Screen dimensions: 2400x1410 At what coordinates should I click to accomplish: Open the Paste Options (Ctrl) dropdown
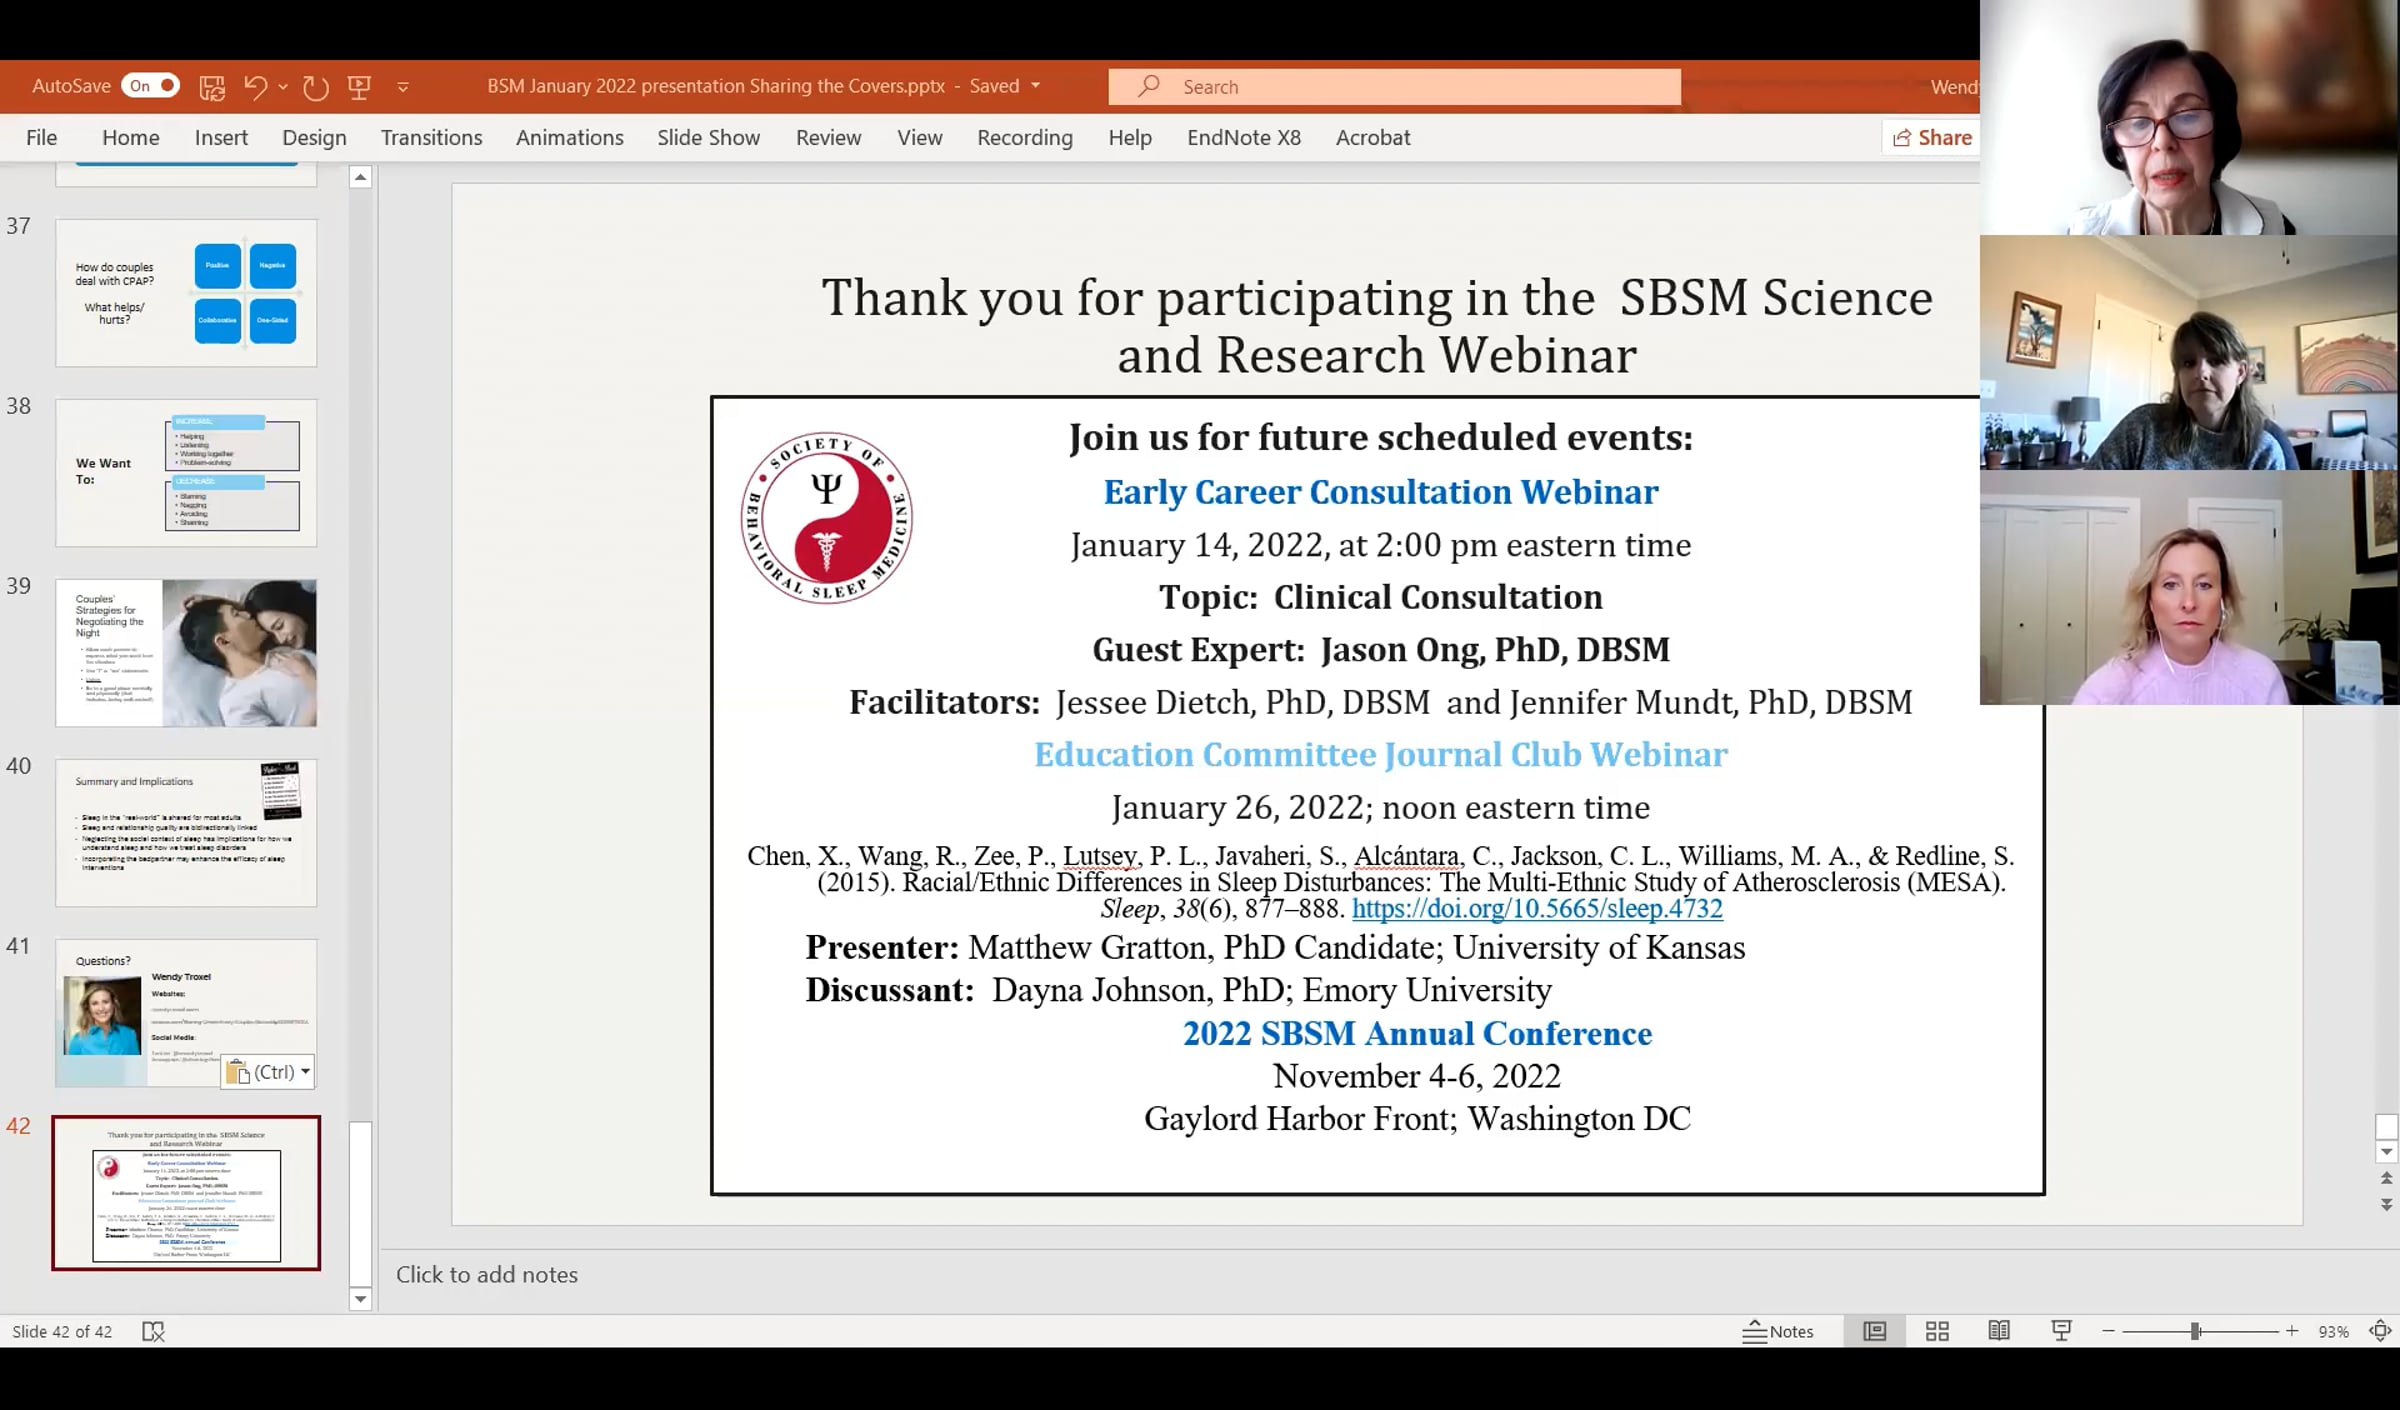(268, 1072)
